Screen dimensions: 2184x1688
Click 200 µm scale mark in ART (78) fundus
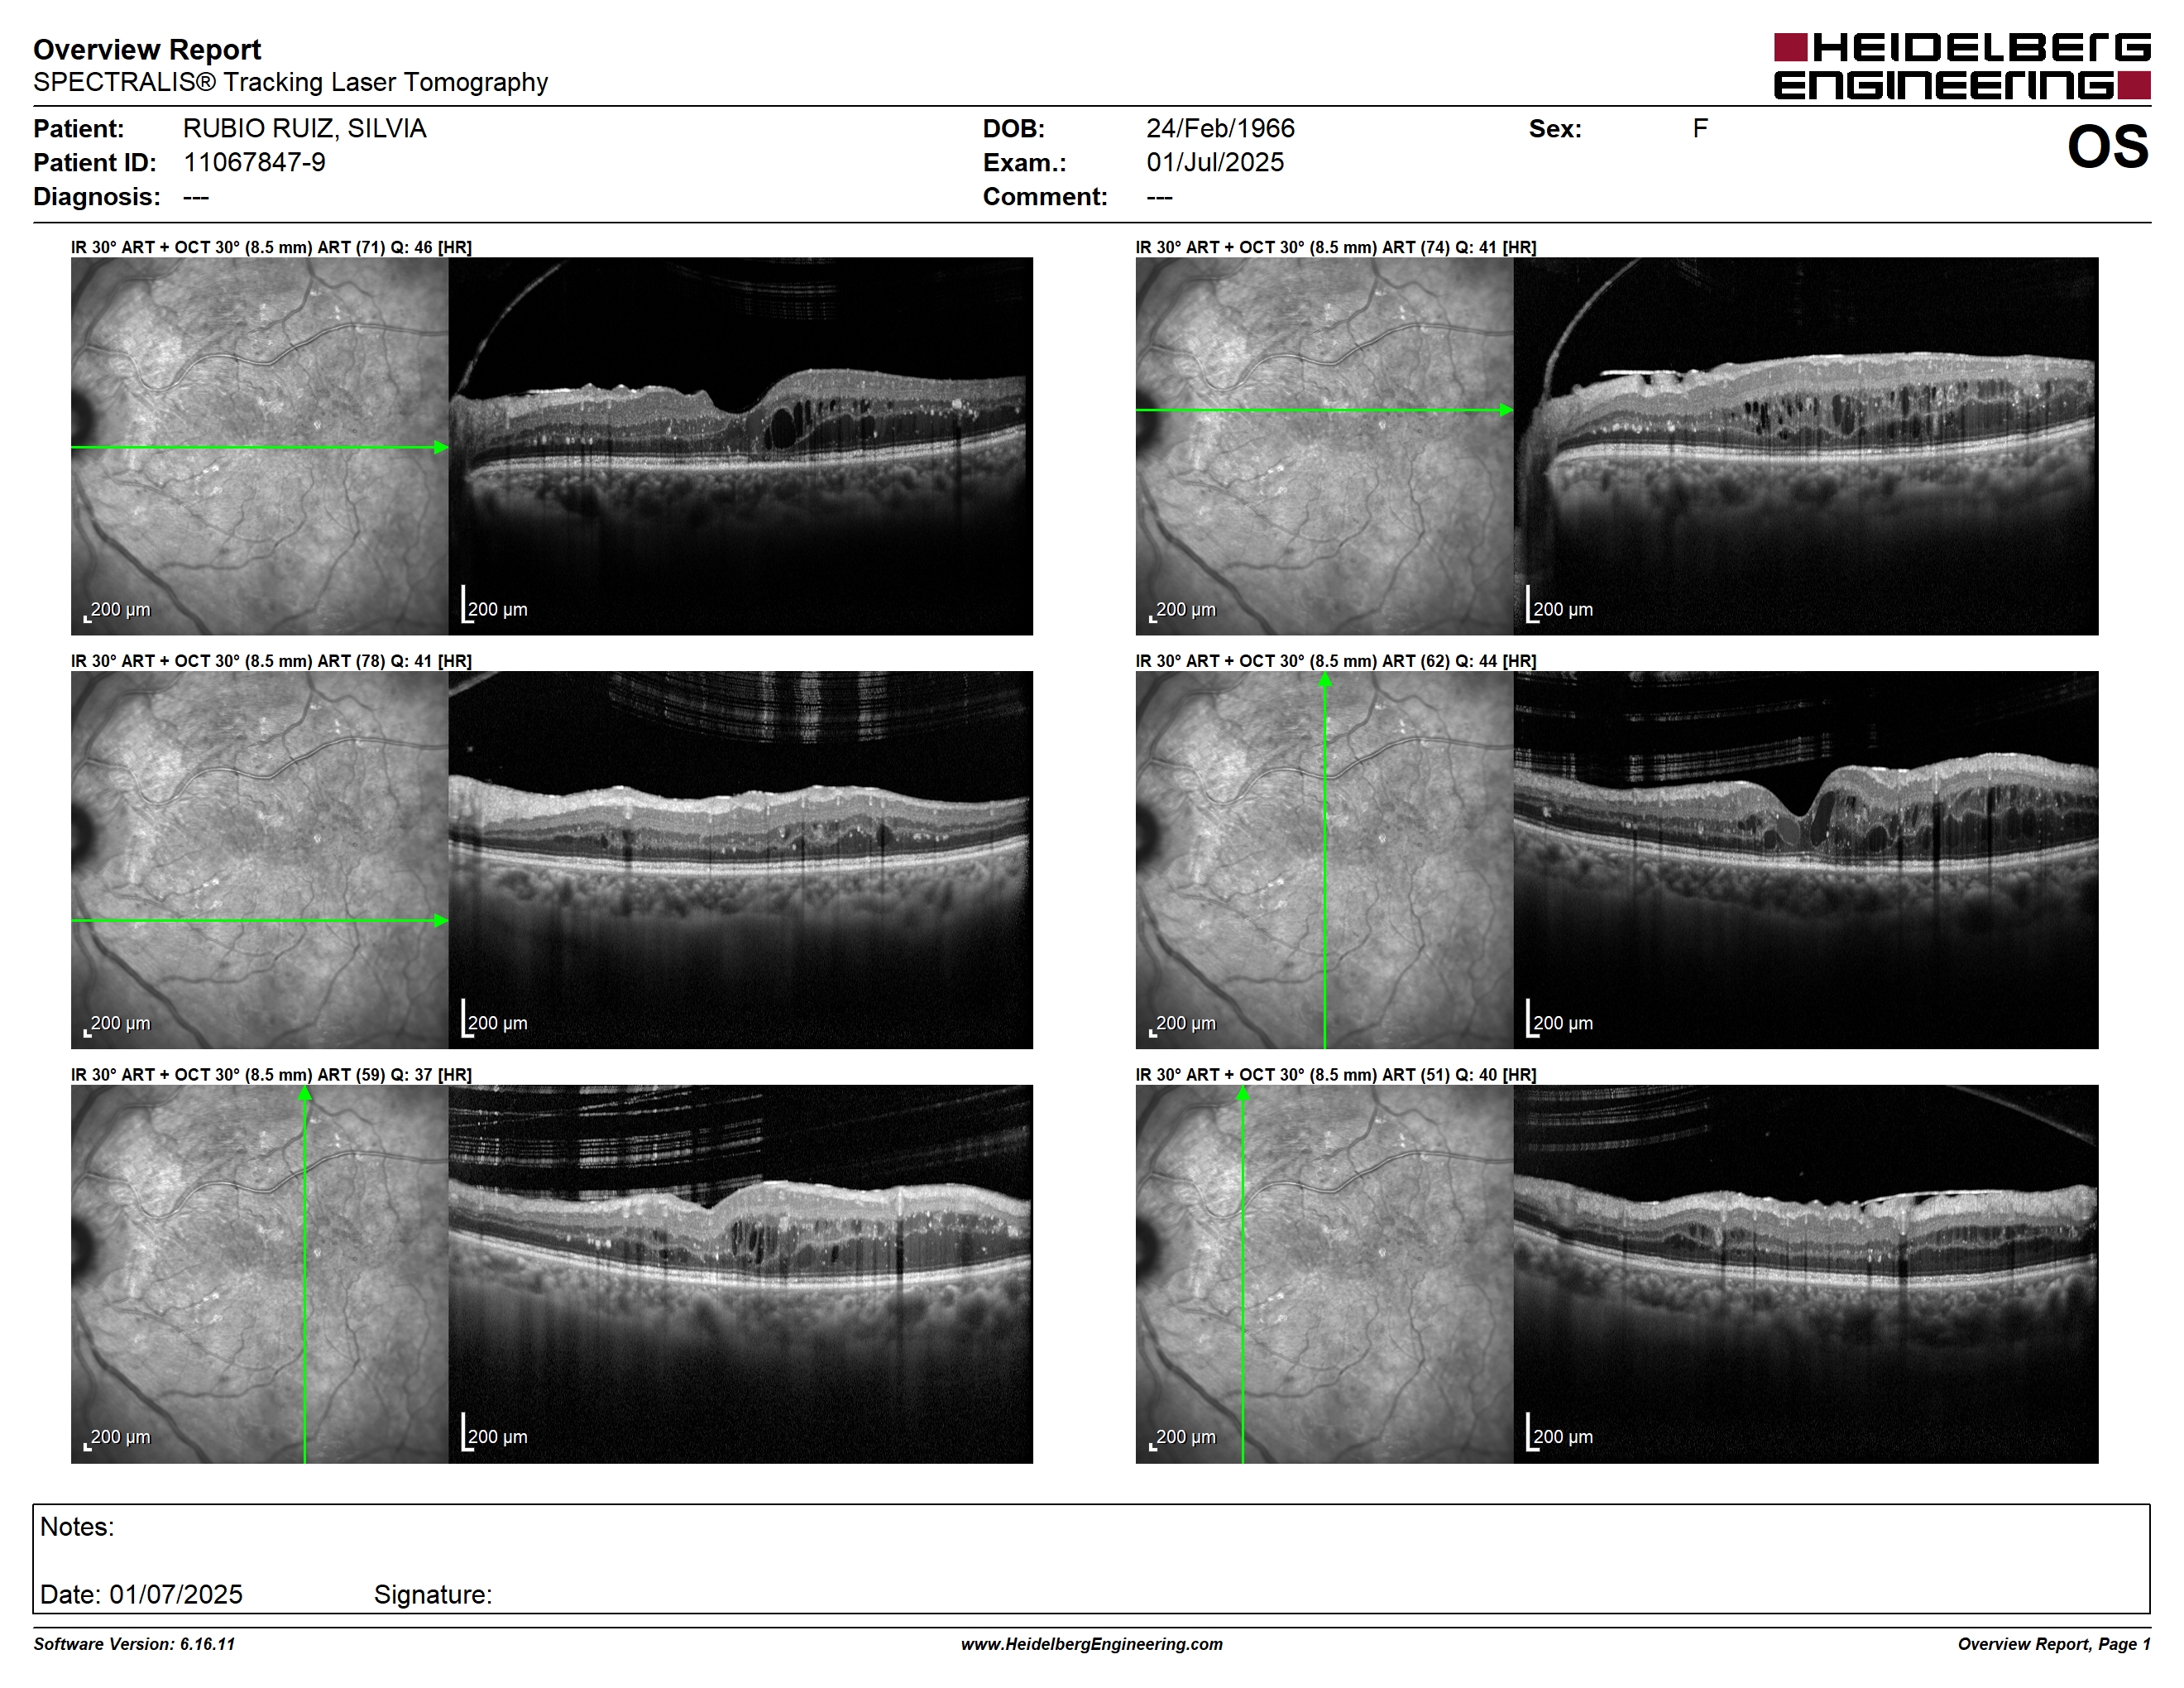[117, 1024]
